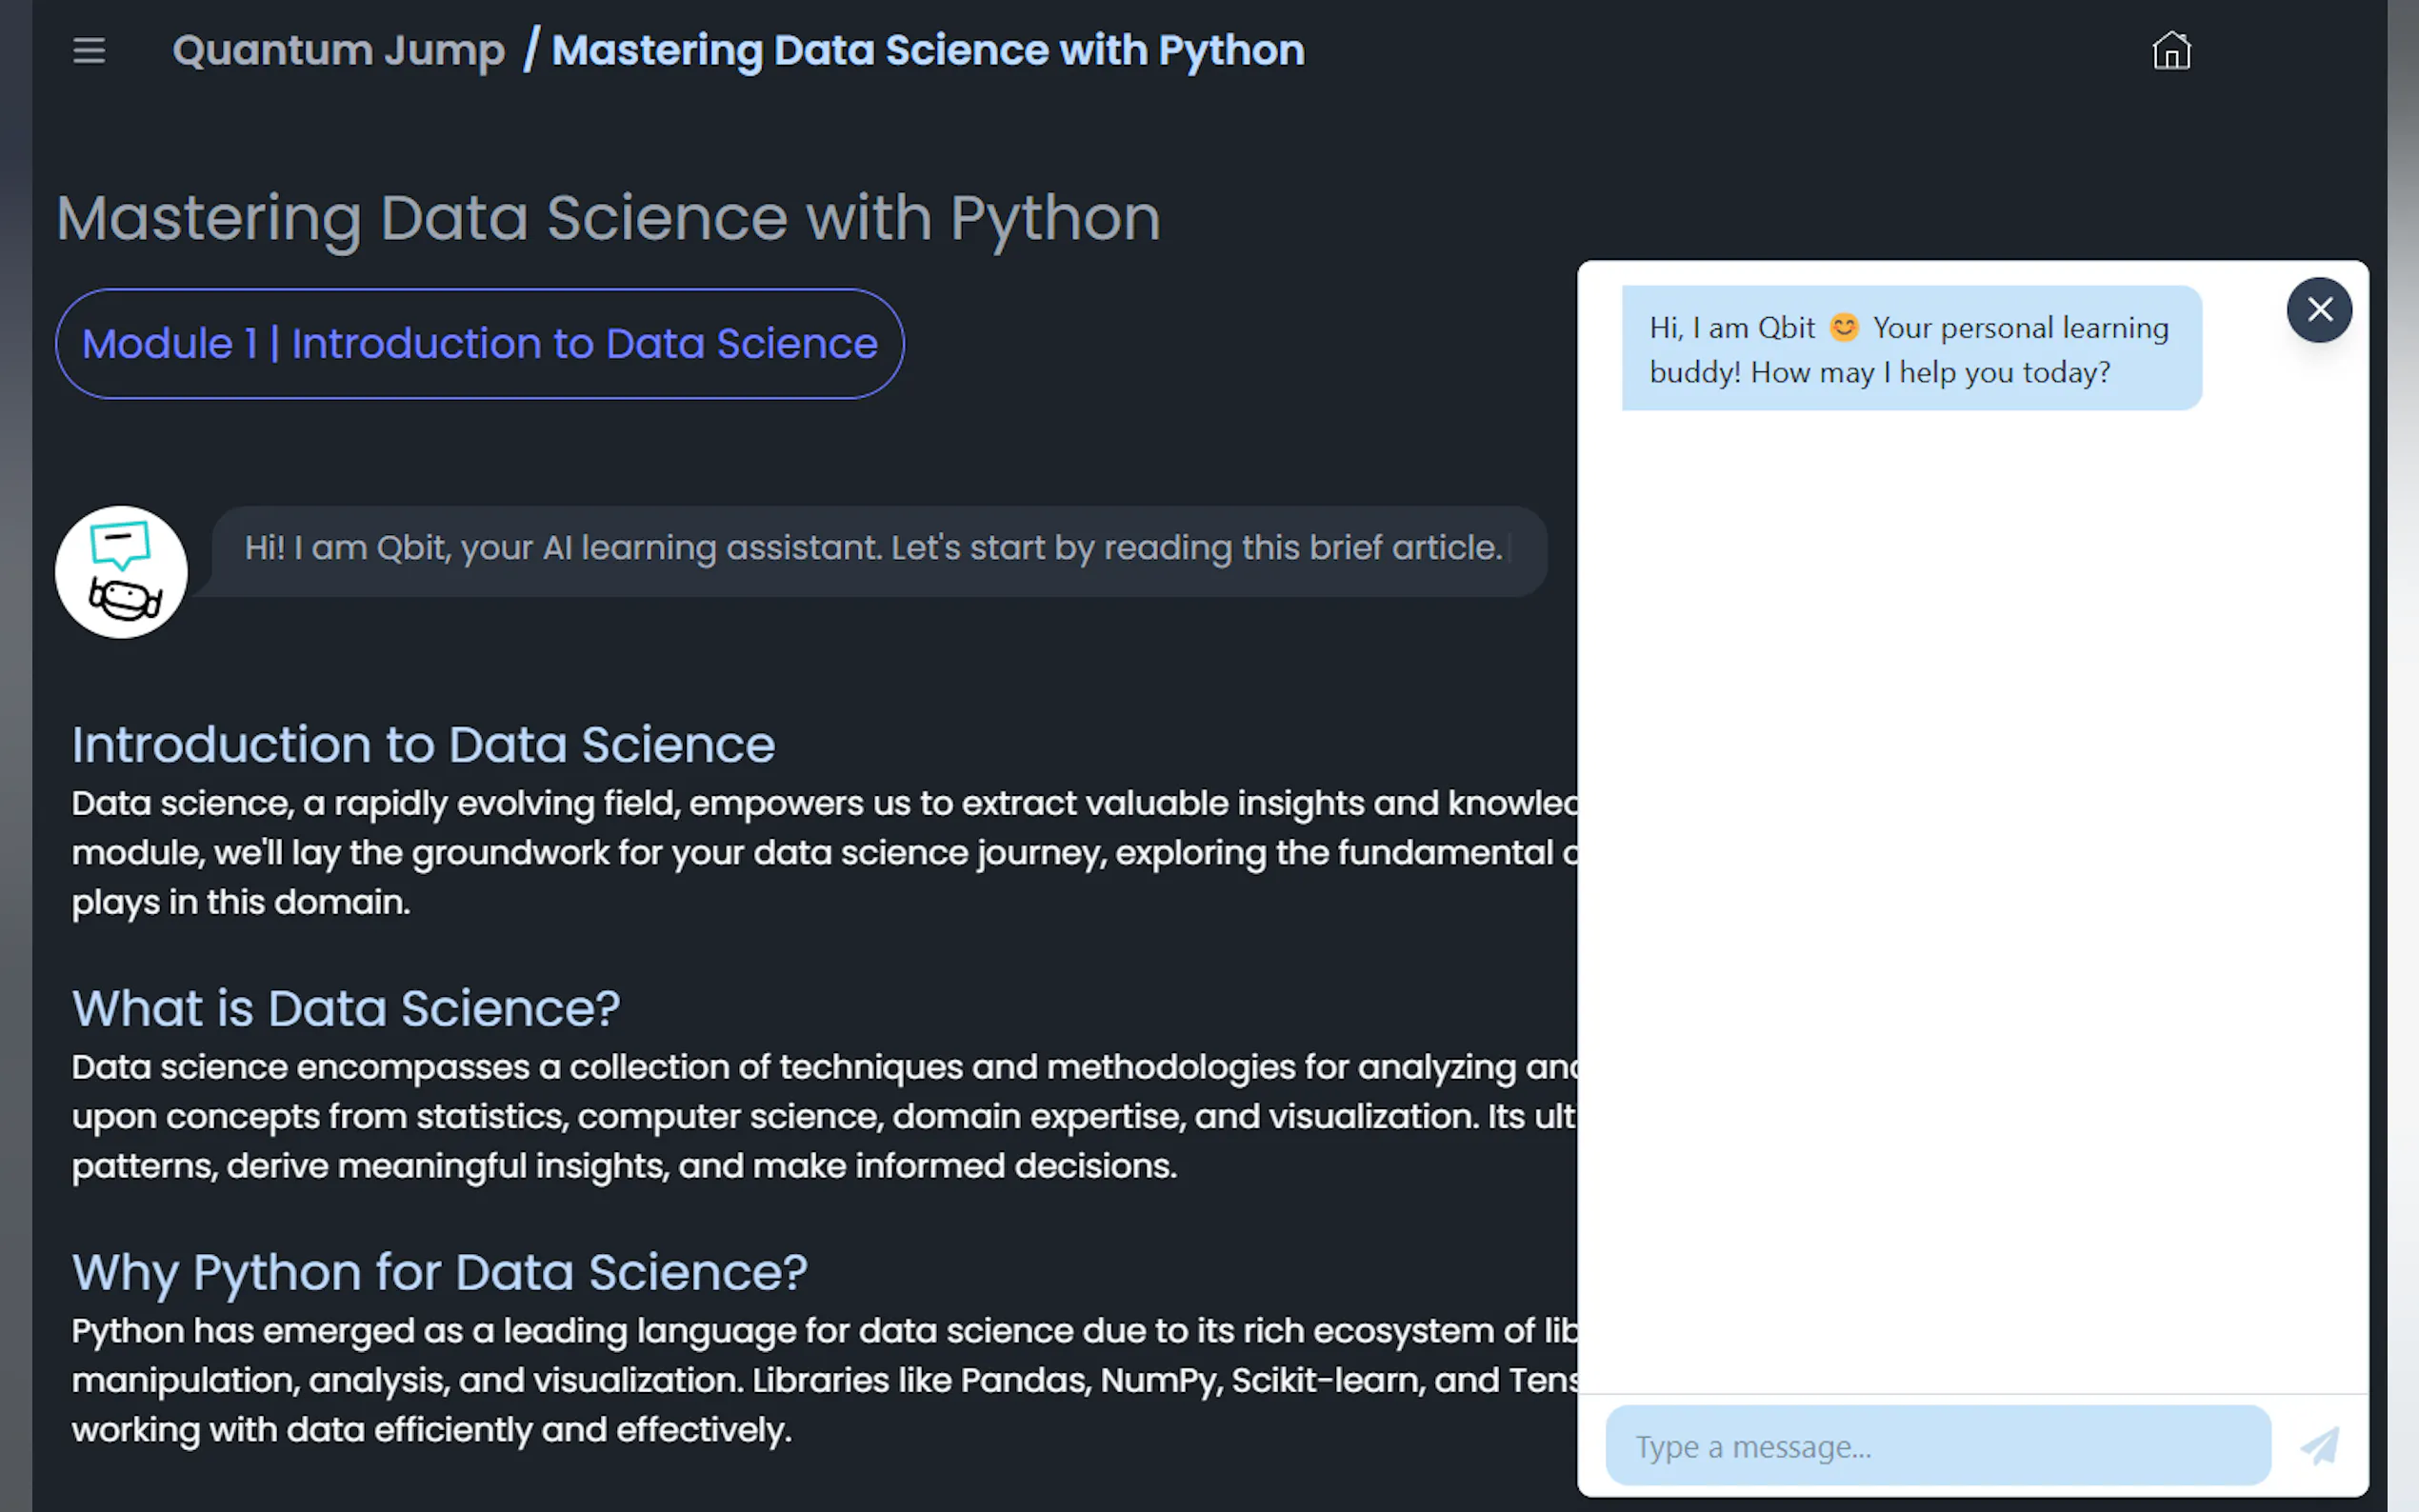The width and height of the screenshot is (2419, 1512).
Task: Click paragraph beginning Data science encompasses
Action: coord(800,1116)
